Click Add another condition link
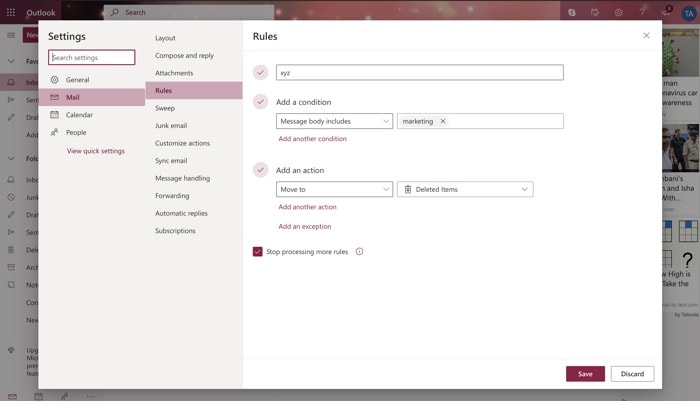The image size is (700, 401). tap(312, 139)
